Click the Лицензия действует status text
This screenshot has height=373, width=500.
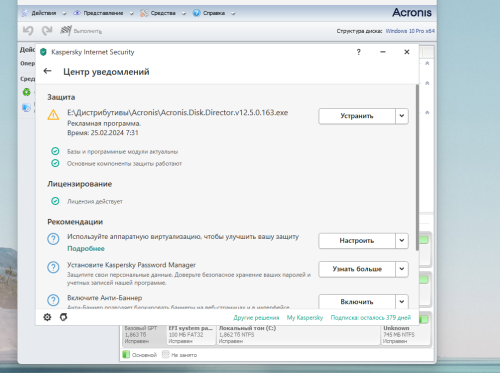(95, 201)
